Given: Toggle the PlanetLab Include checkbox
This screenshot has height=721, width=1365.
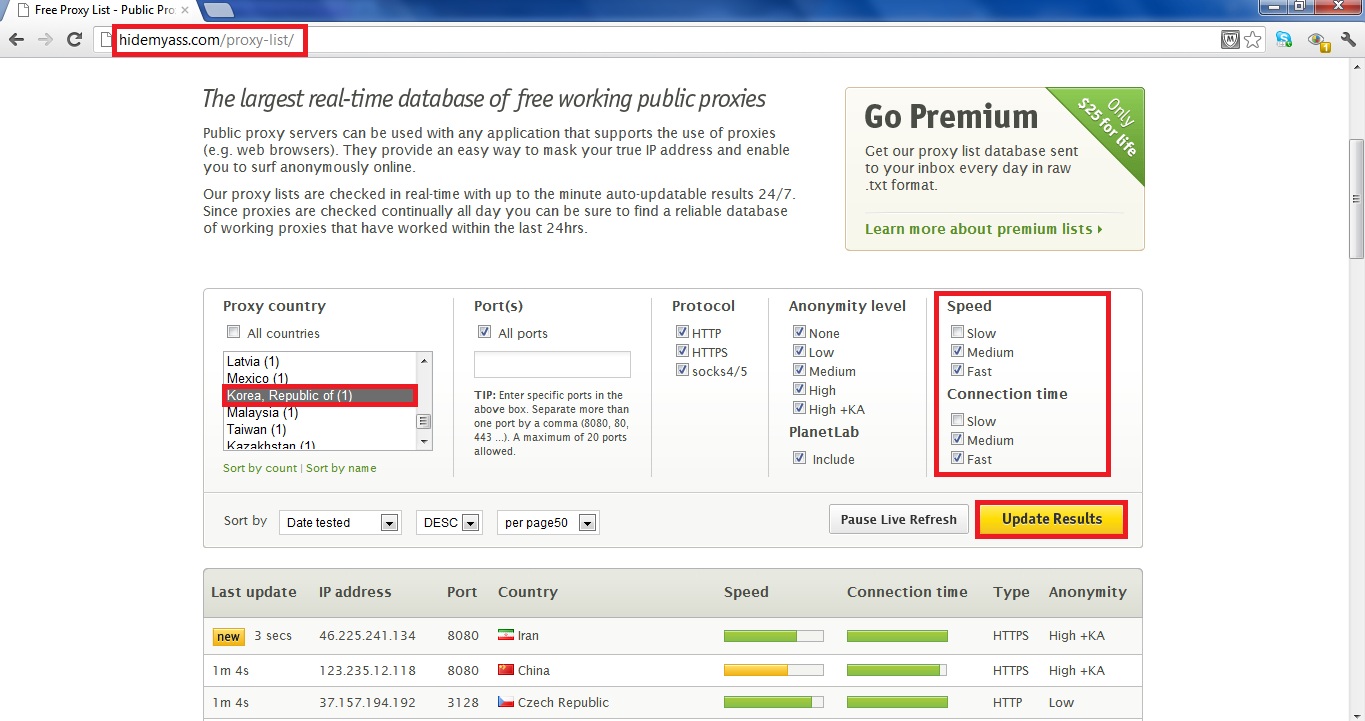Looking at the screenshot, I should (799, 458).
